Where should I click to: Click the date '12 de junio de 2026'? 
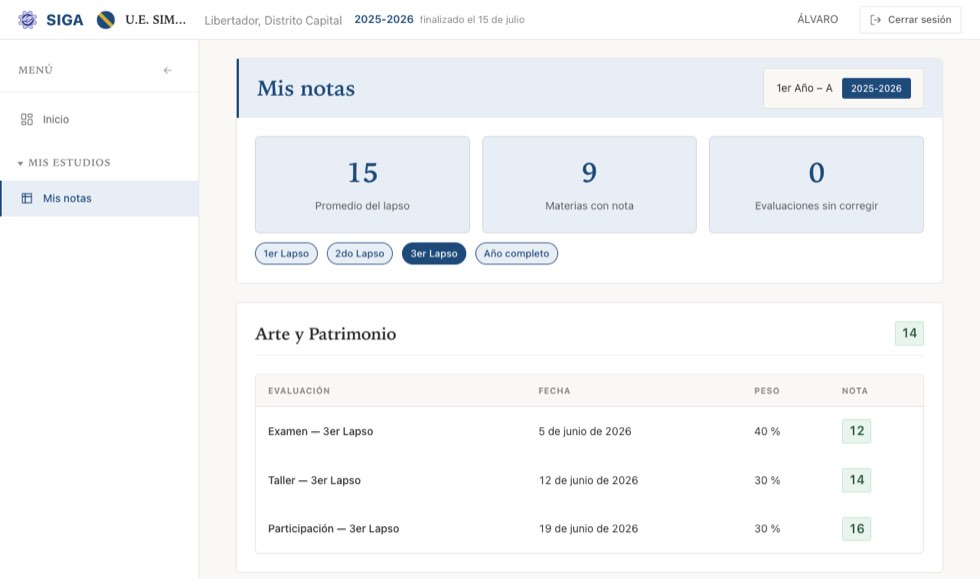pos(589,480)
